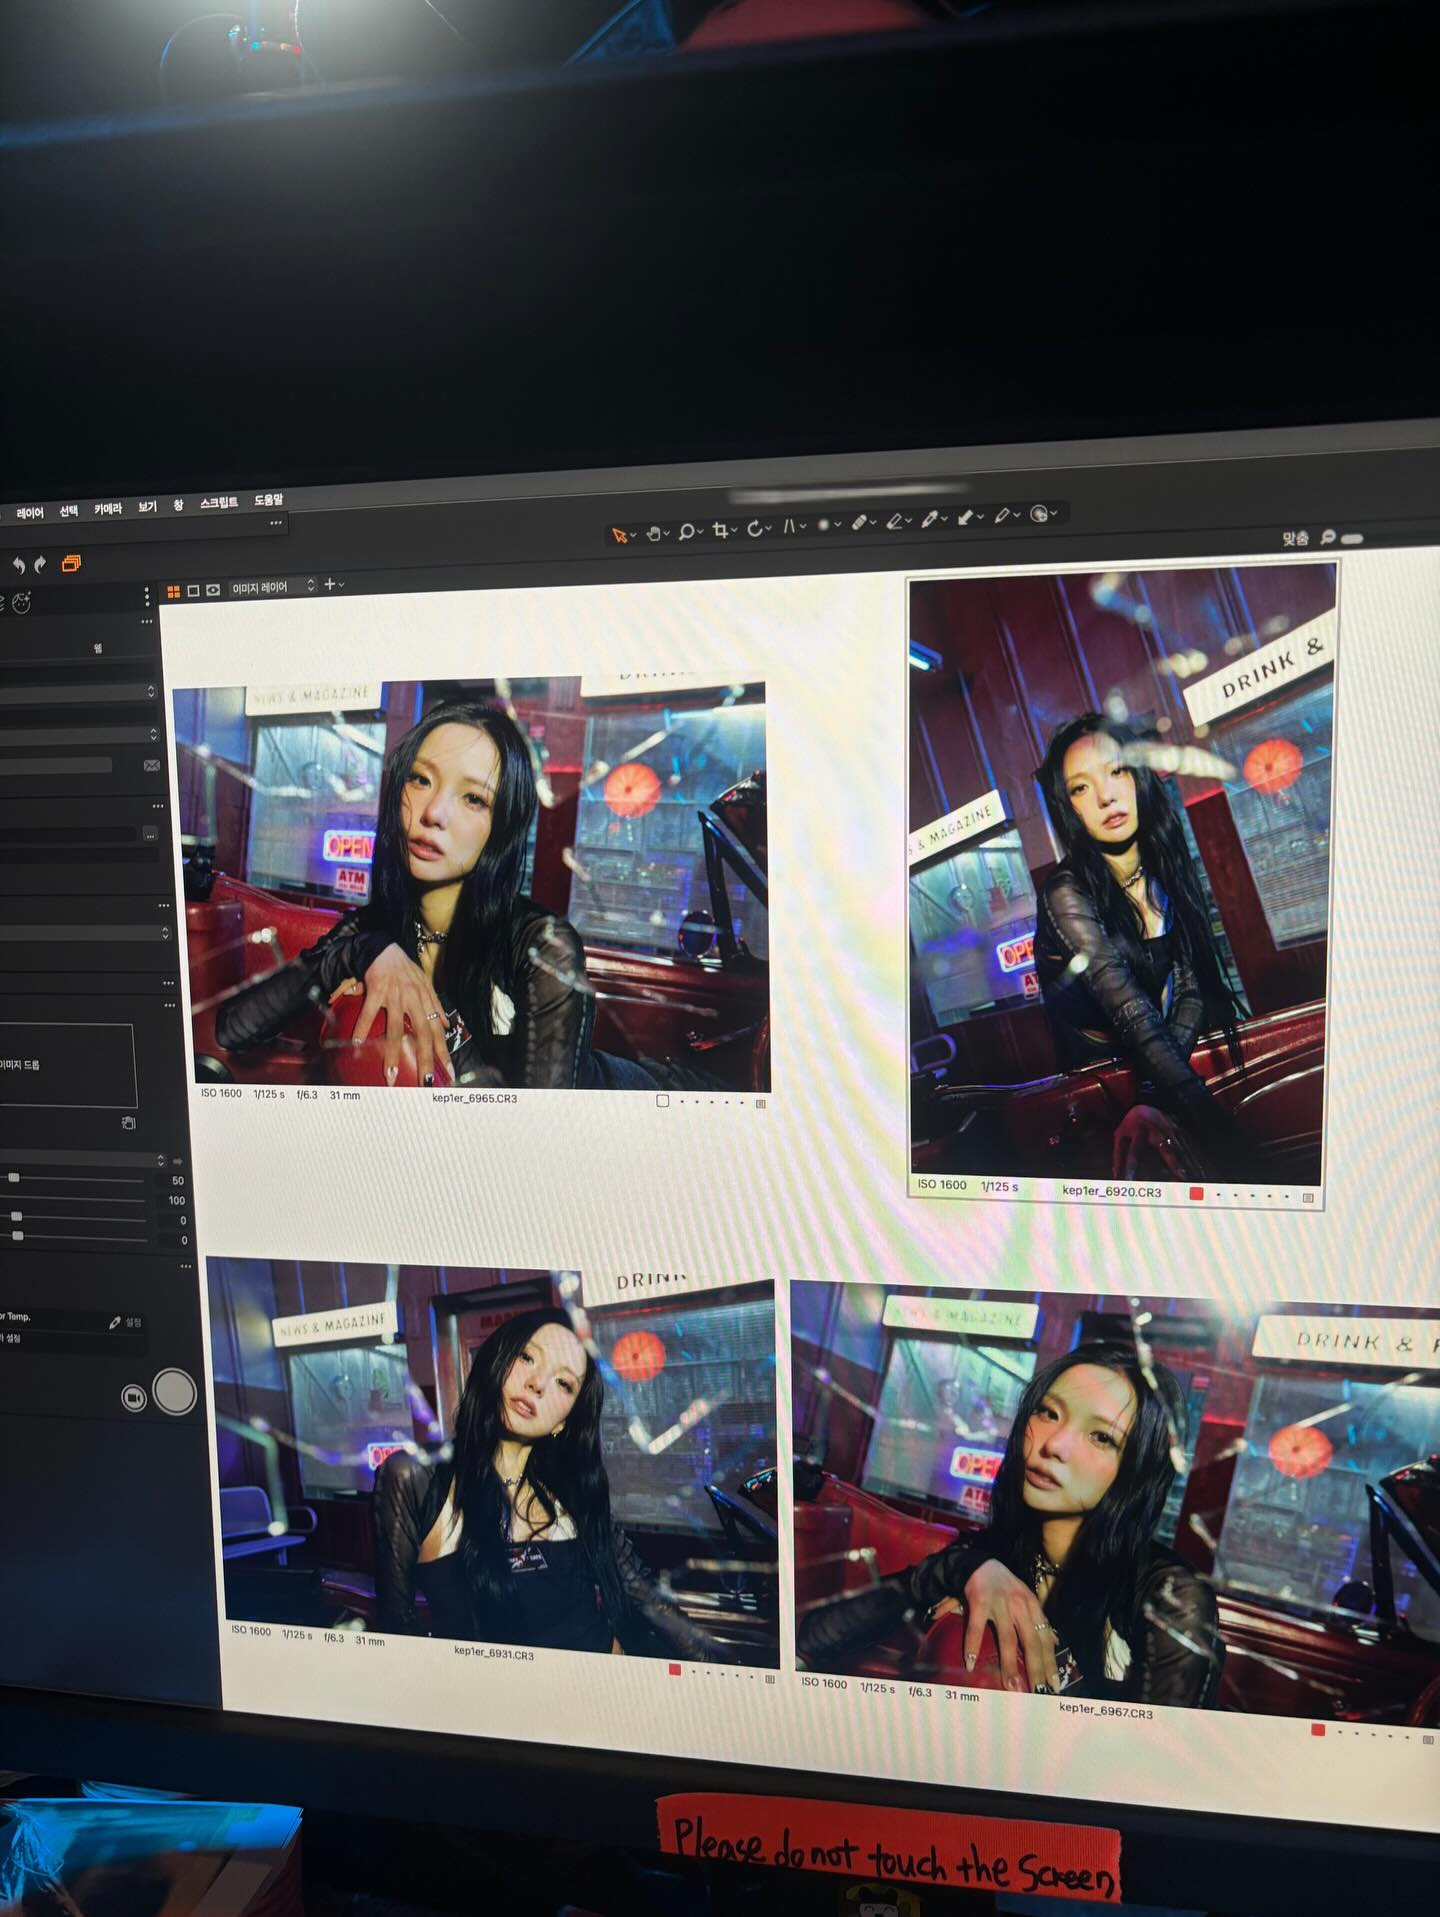
Task: Tick the checkbox under kep1er_6965.CR3
Action: point(662,1101)
